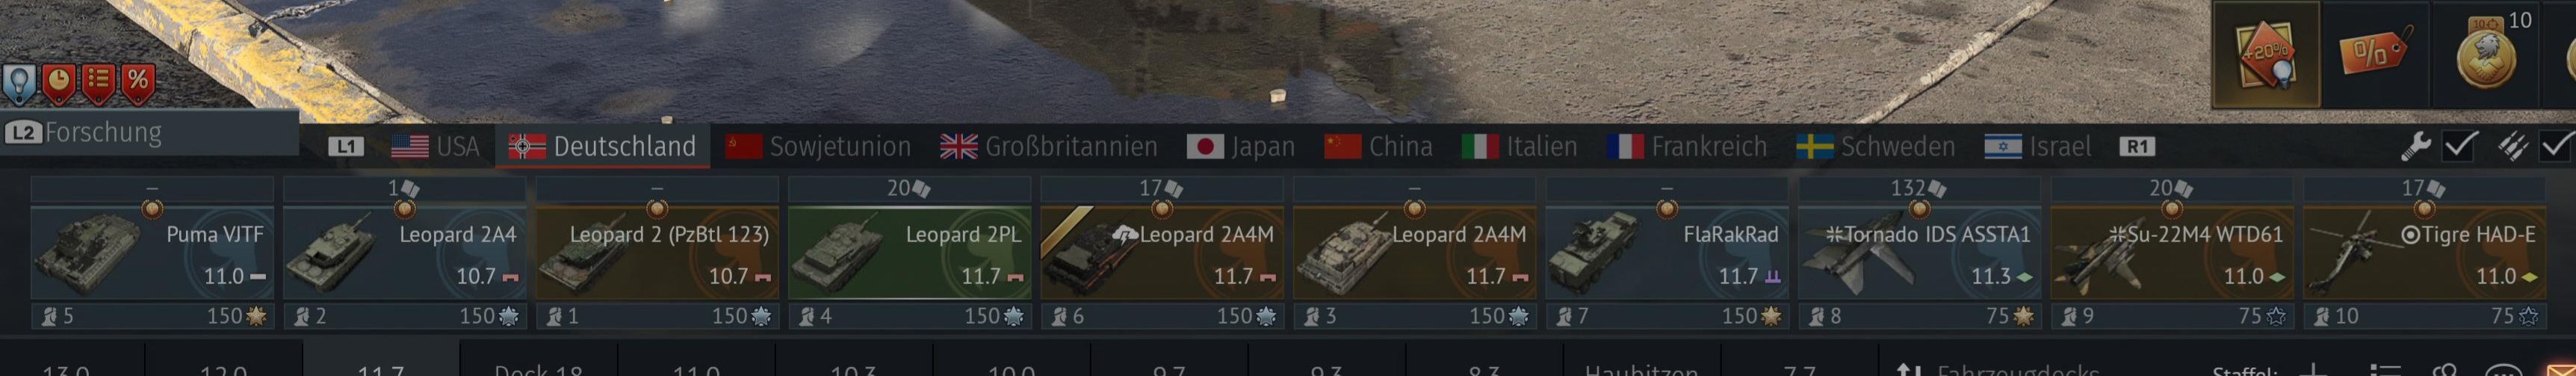Click the red list badge icon
This screenshot has width=2576, height=376.
(98, 83)
